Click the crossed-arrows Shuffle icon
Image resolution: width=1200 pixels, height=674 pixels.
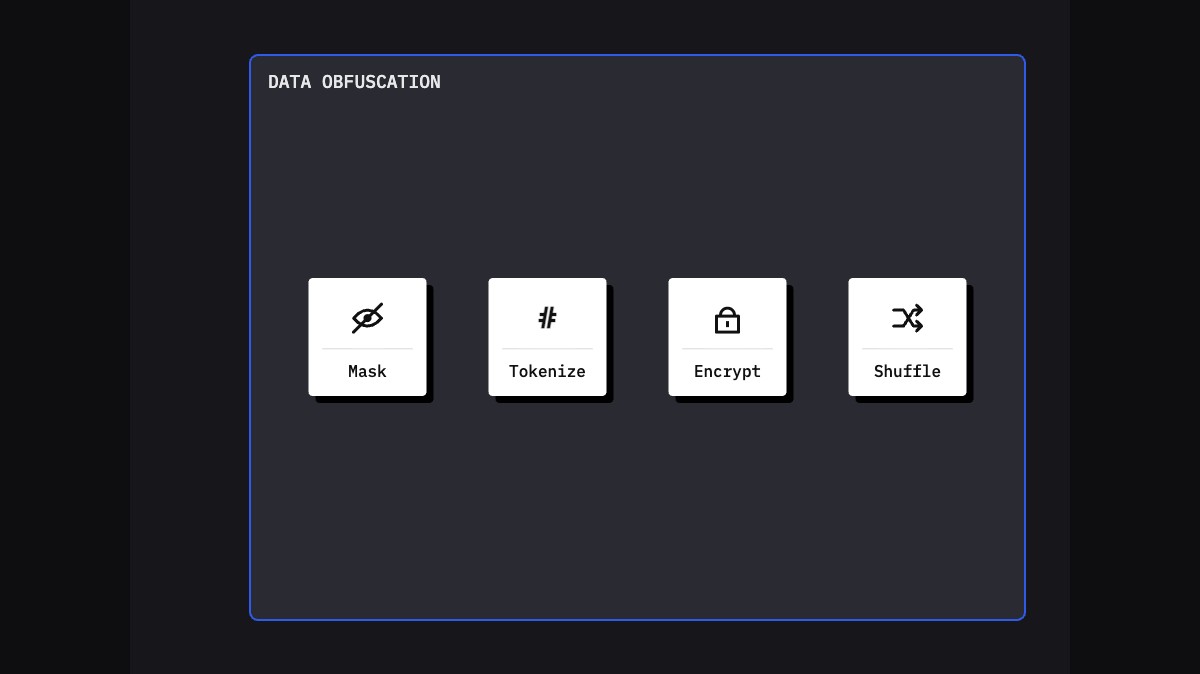(x=907, y=318)
